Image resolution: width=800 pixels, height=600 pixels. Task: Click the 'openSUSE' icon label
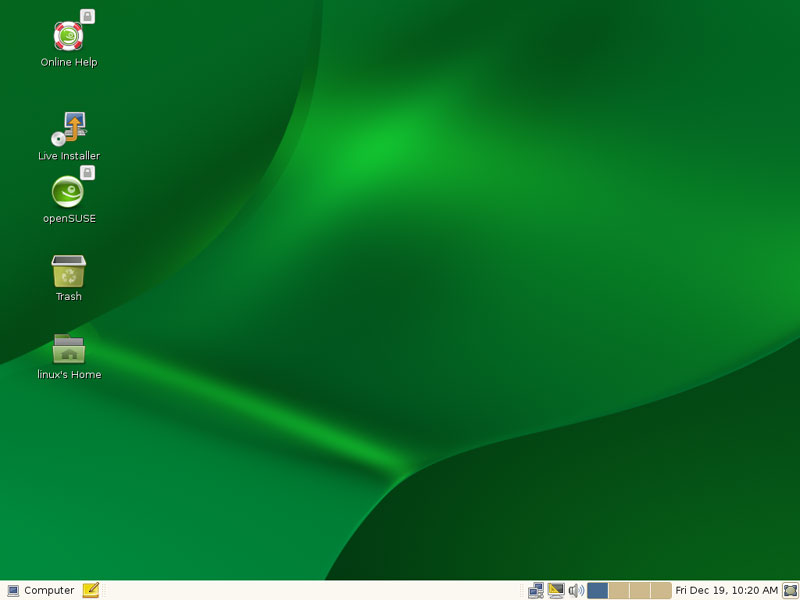(x=69, y=218)
